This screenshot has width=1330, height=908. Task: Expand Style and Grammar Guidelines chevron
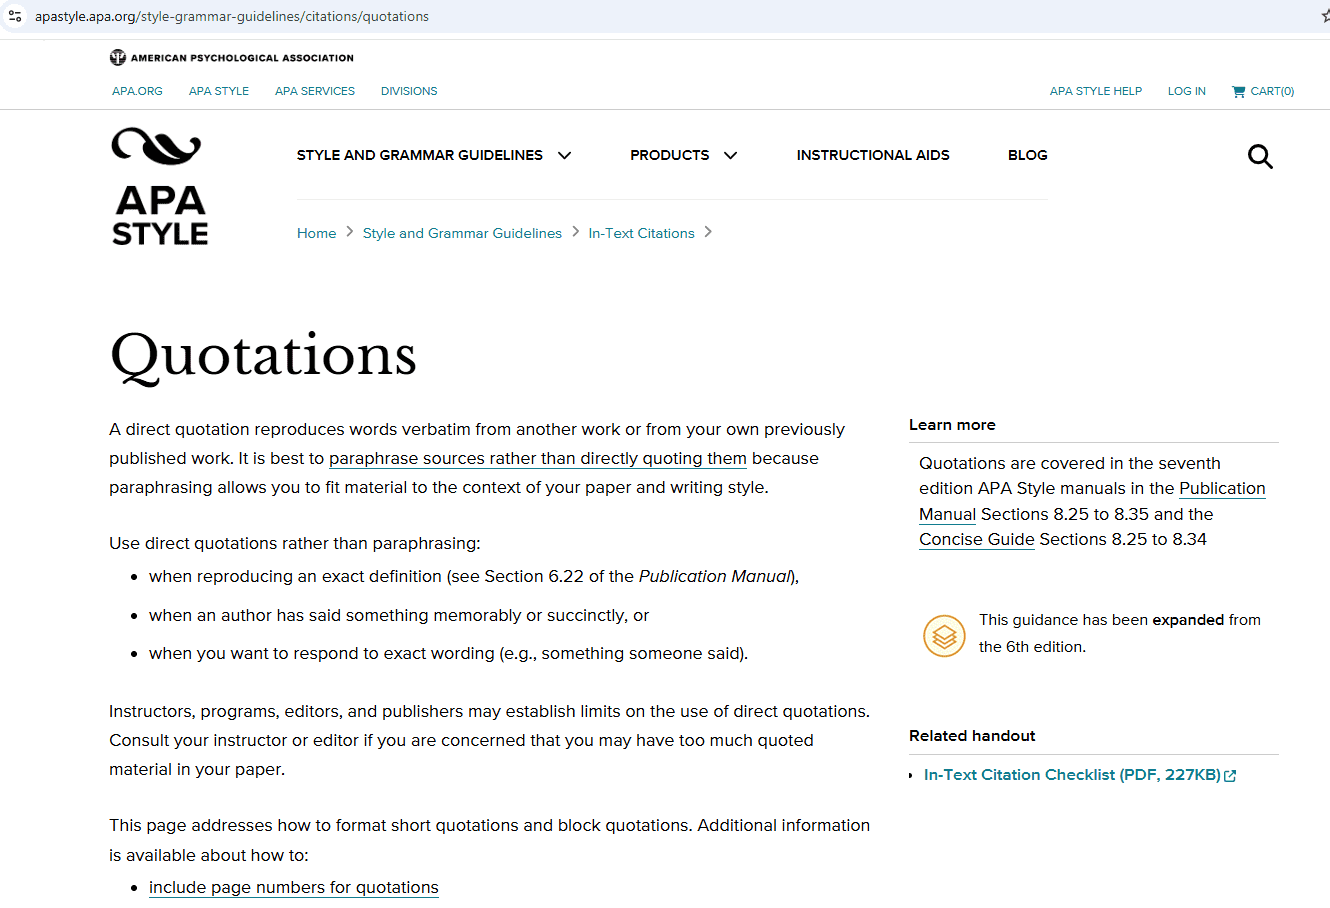click(x=565, y=155)
